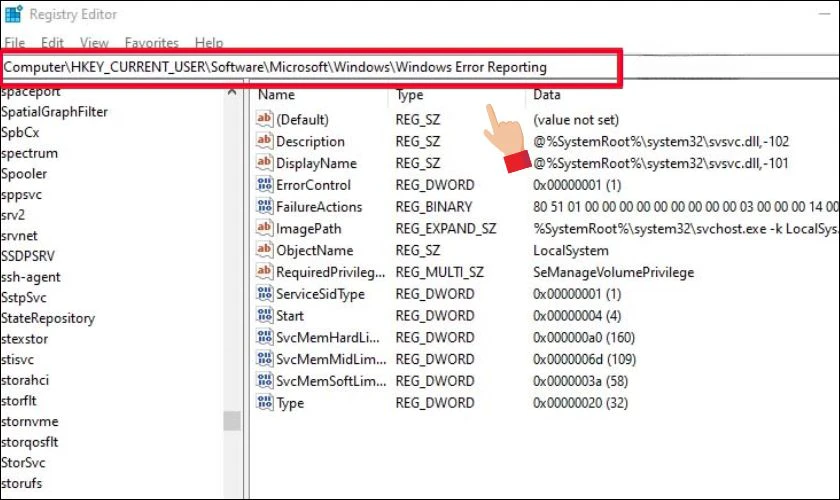Open the File menu

pos(14,42)
